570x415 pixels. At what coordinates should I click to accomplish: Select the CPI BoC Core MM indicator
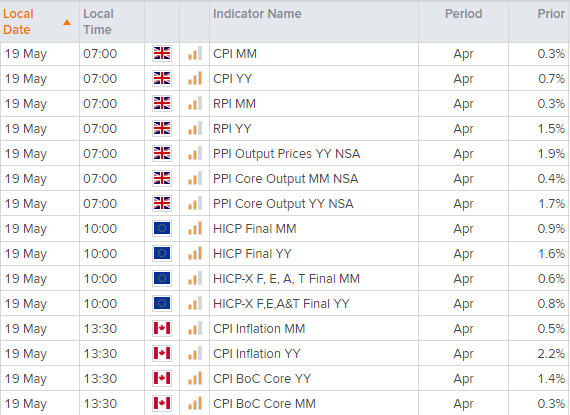click(264, 404)
